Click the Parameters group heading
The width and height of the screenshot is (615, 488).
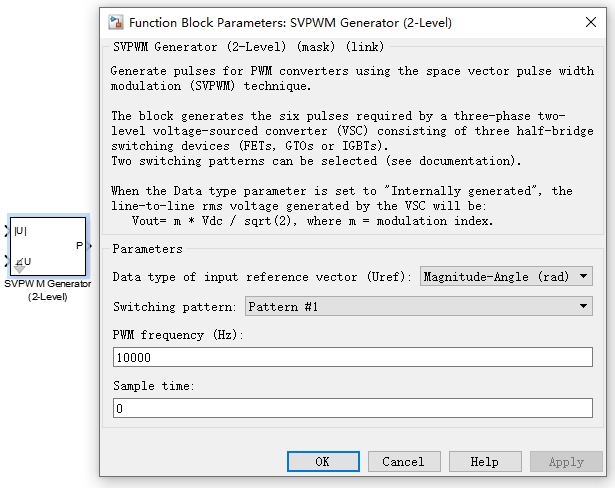pos(147,249)
